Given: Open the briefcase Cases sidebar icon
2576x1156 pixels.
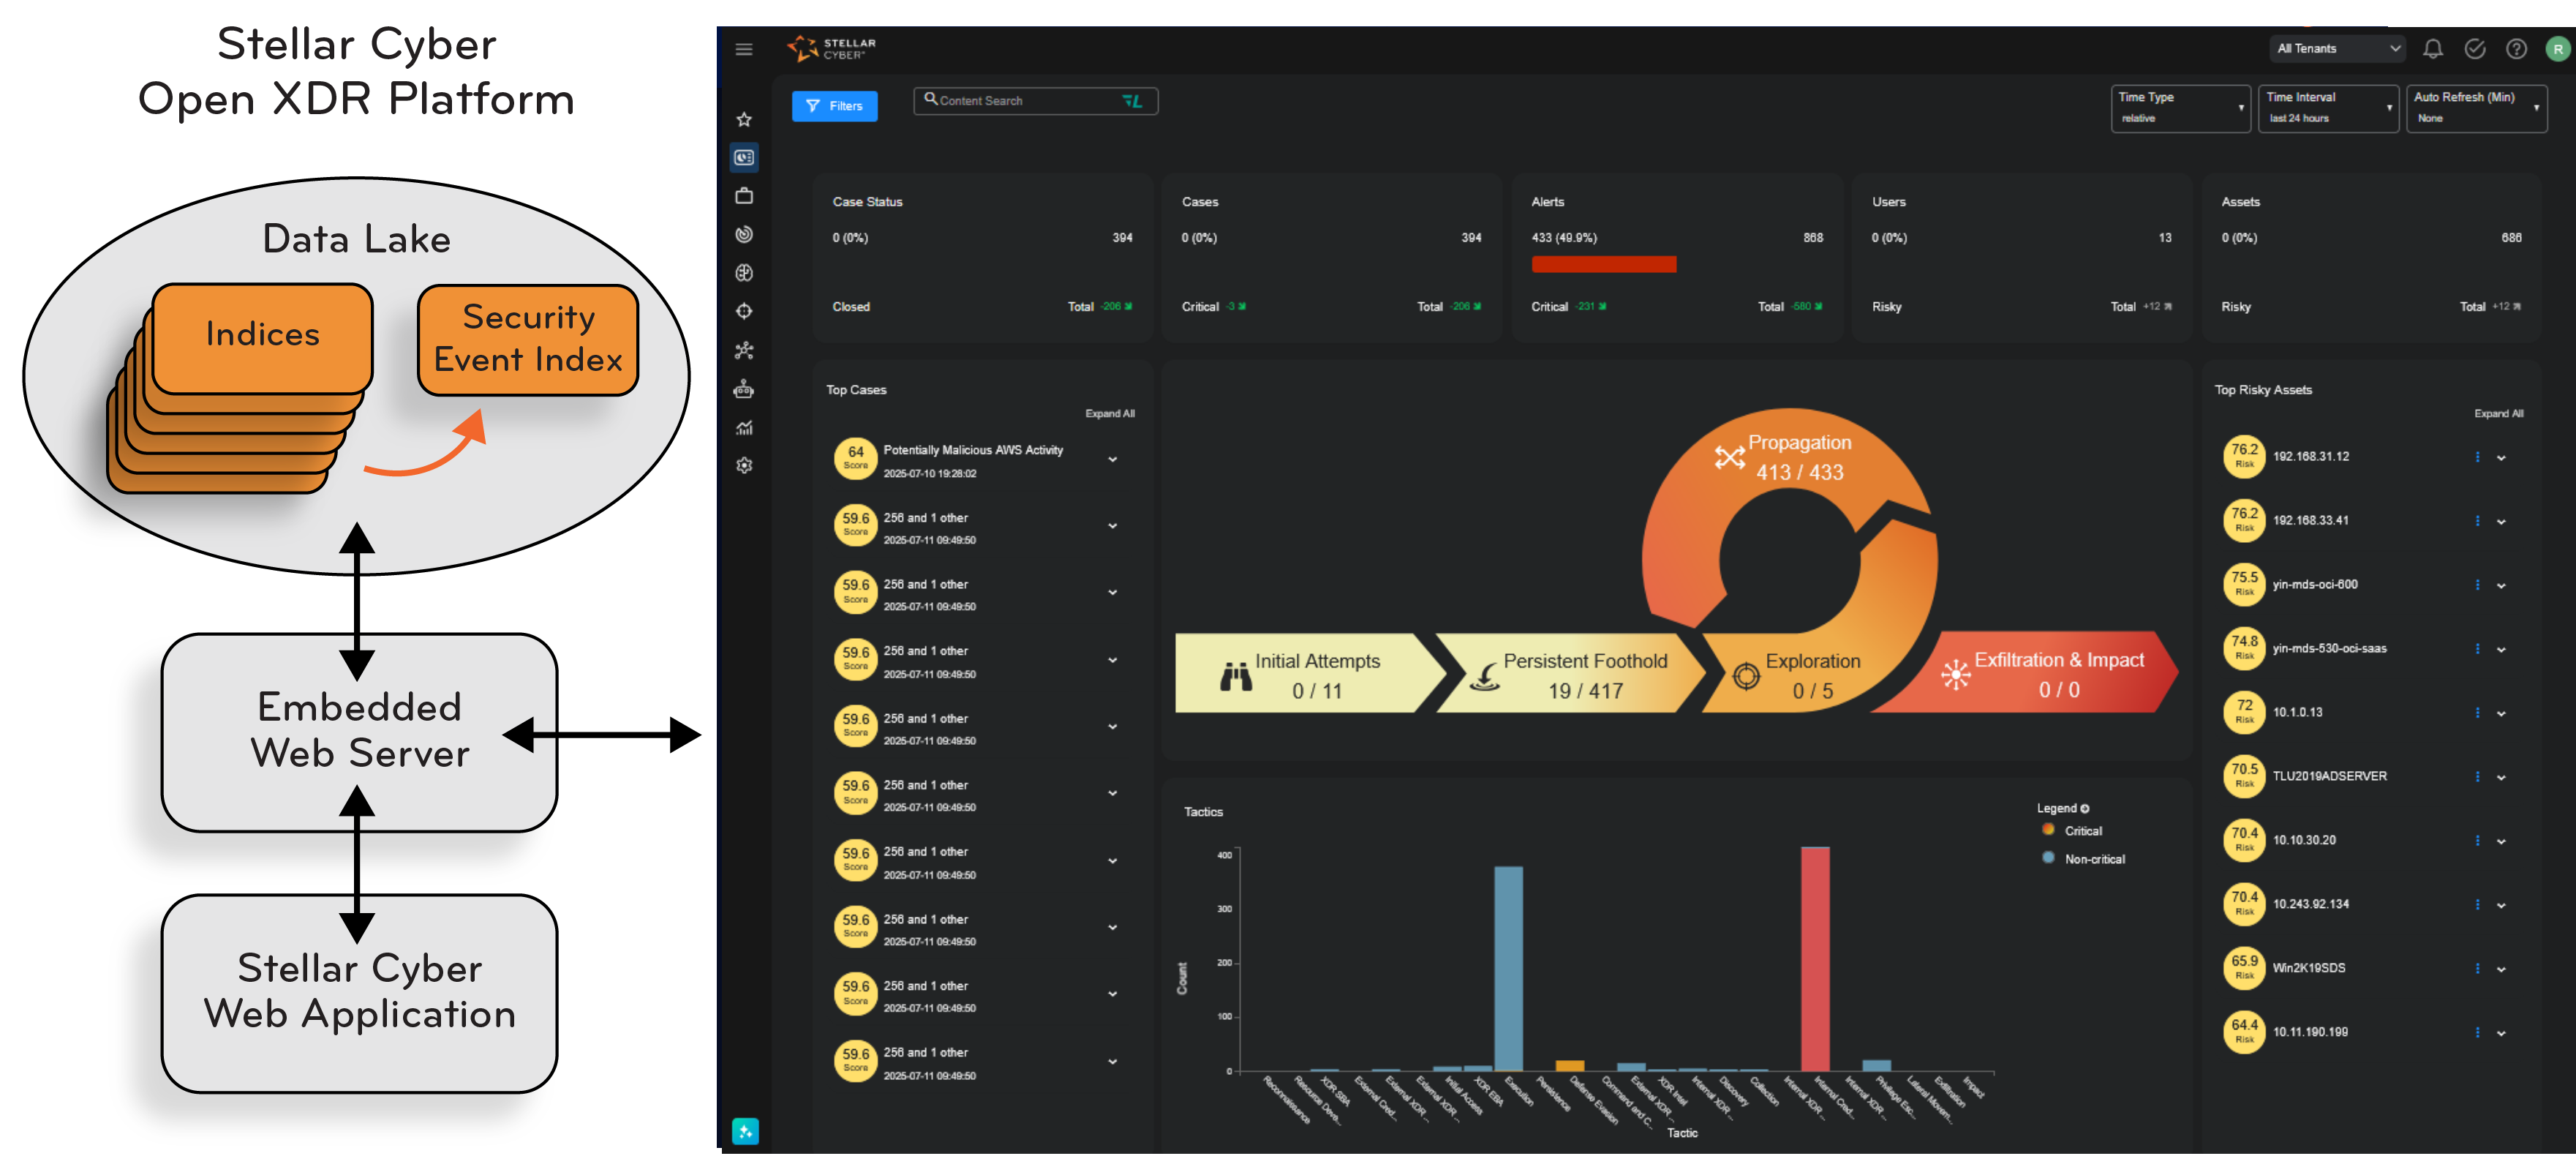Looking at the screenshot, I should pyautogui.click(x=744, y=196).
